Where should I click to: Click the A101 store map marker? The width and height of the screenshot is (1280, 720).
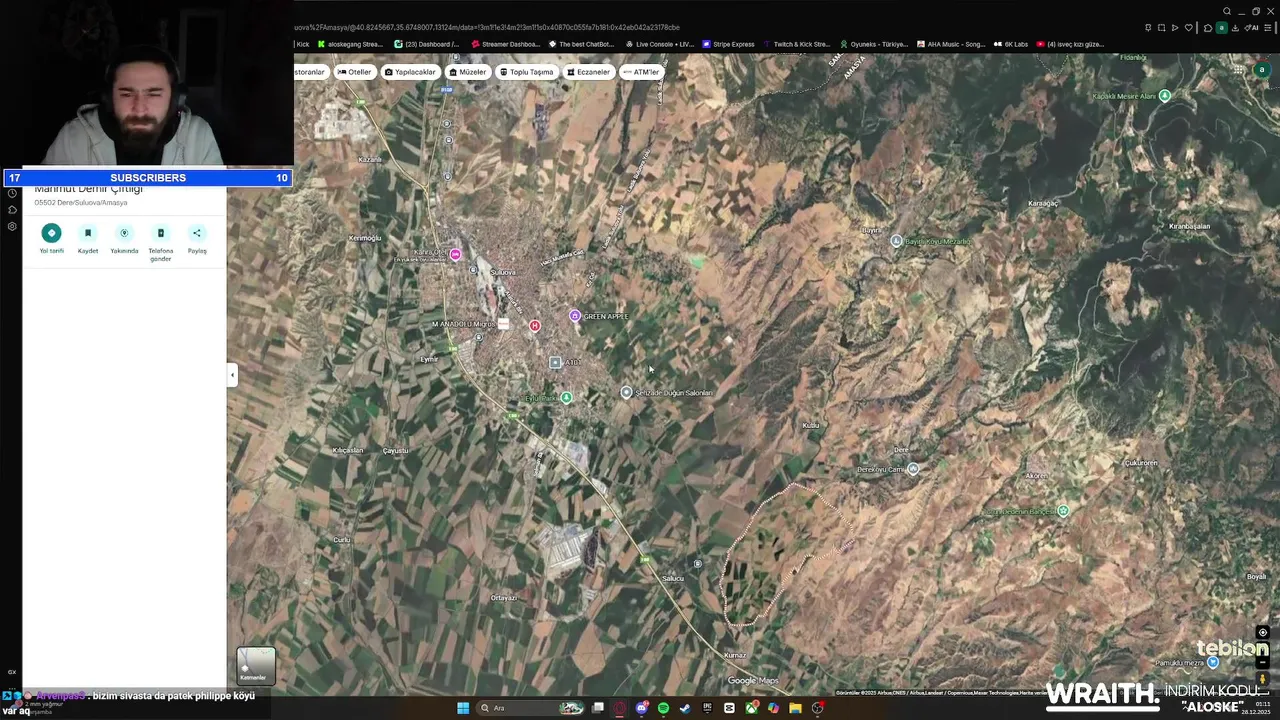[x=555, y=362]
